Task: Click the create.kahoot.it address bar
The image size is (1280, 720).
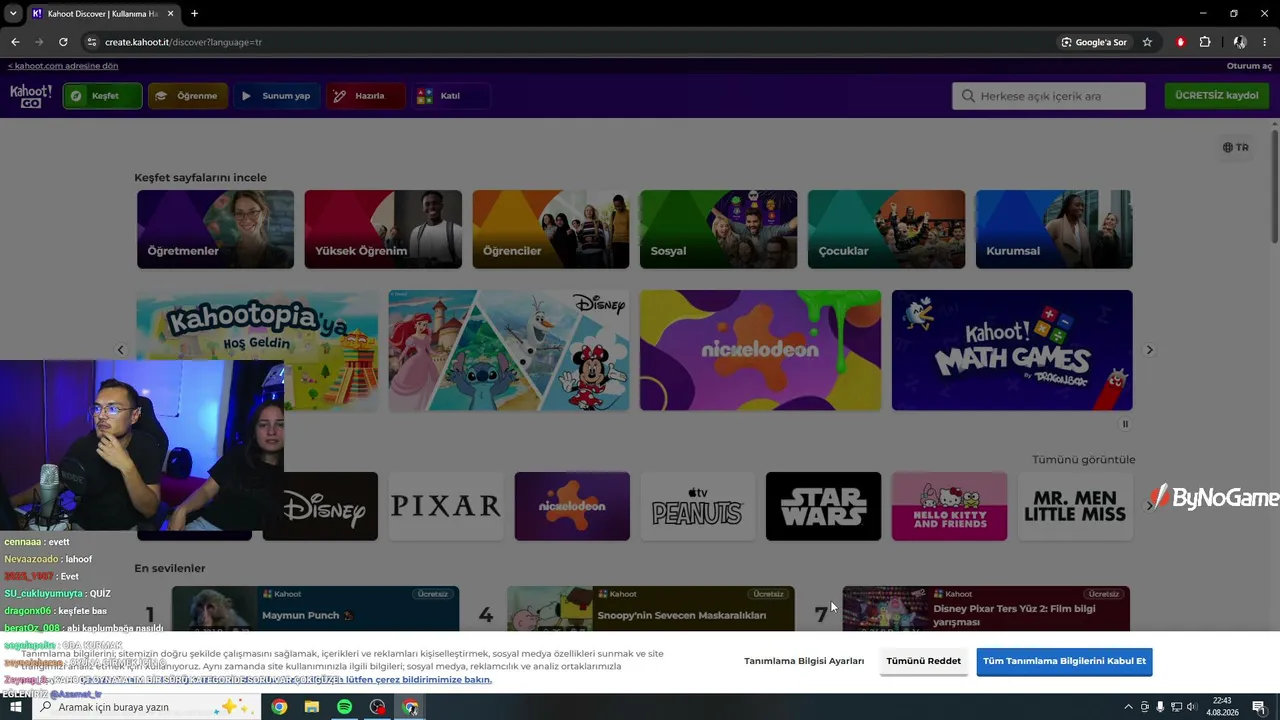Action: tap(570, 42)
